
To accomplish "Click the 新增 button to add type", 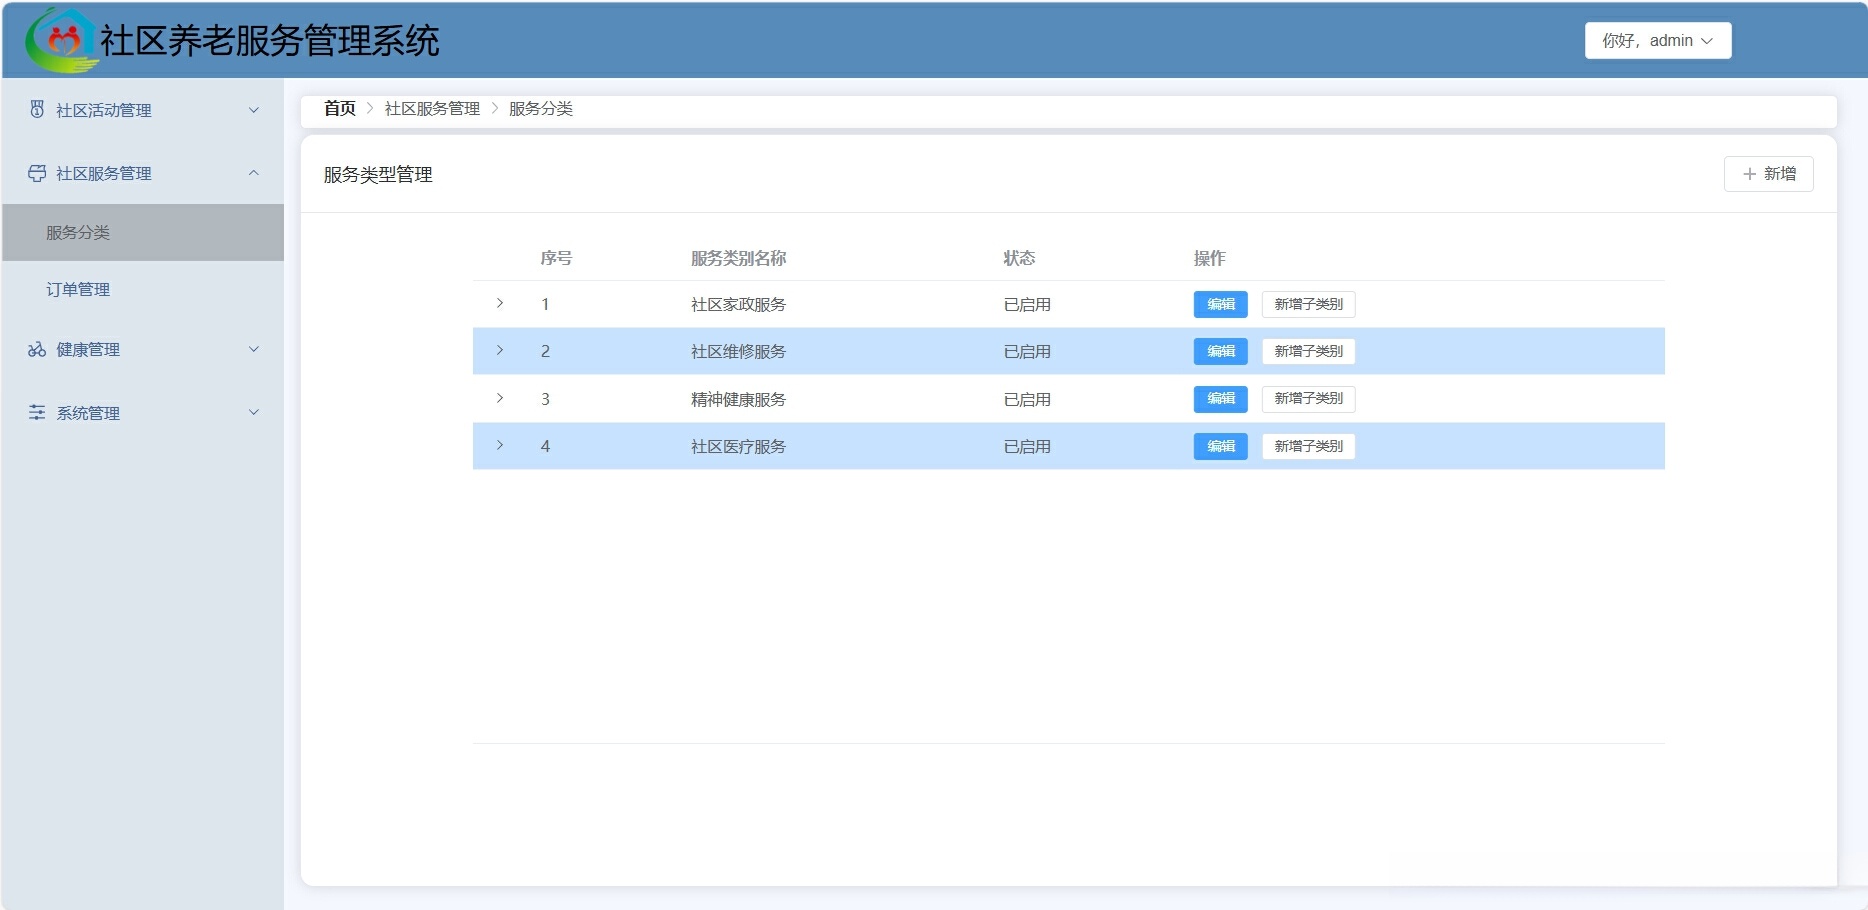I will coord(1768,174).
